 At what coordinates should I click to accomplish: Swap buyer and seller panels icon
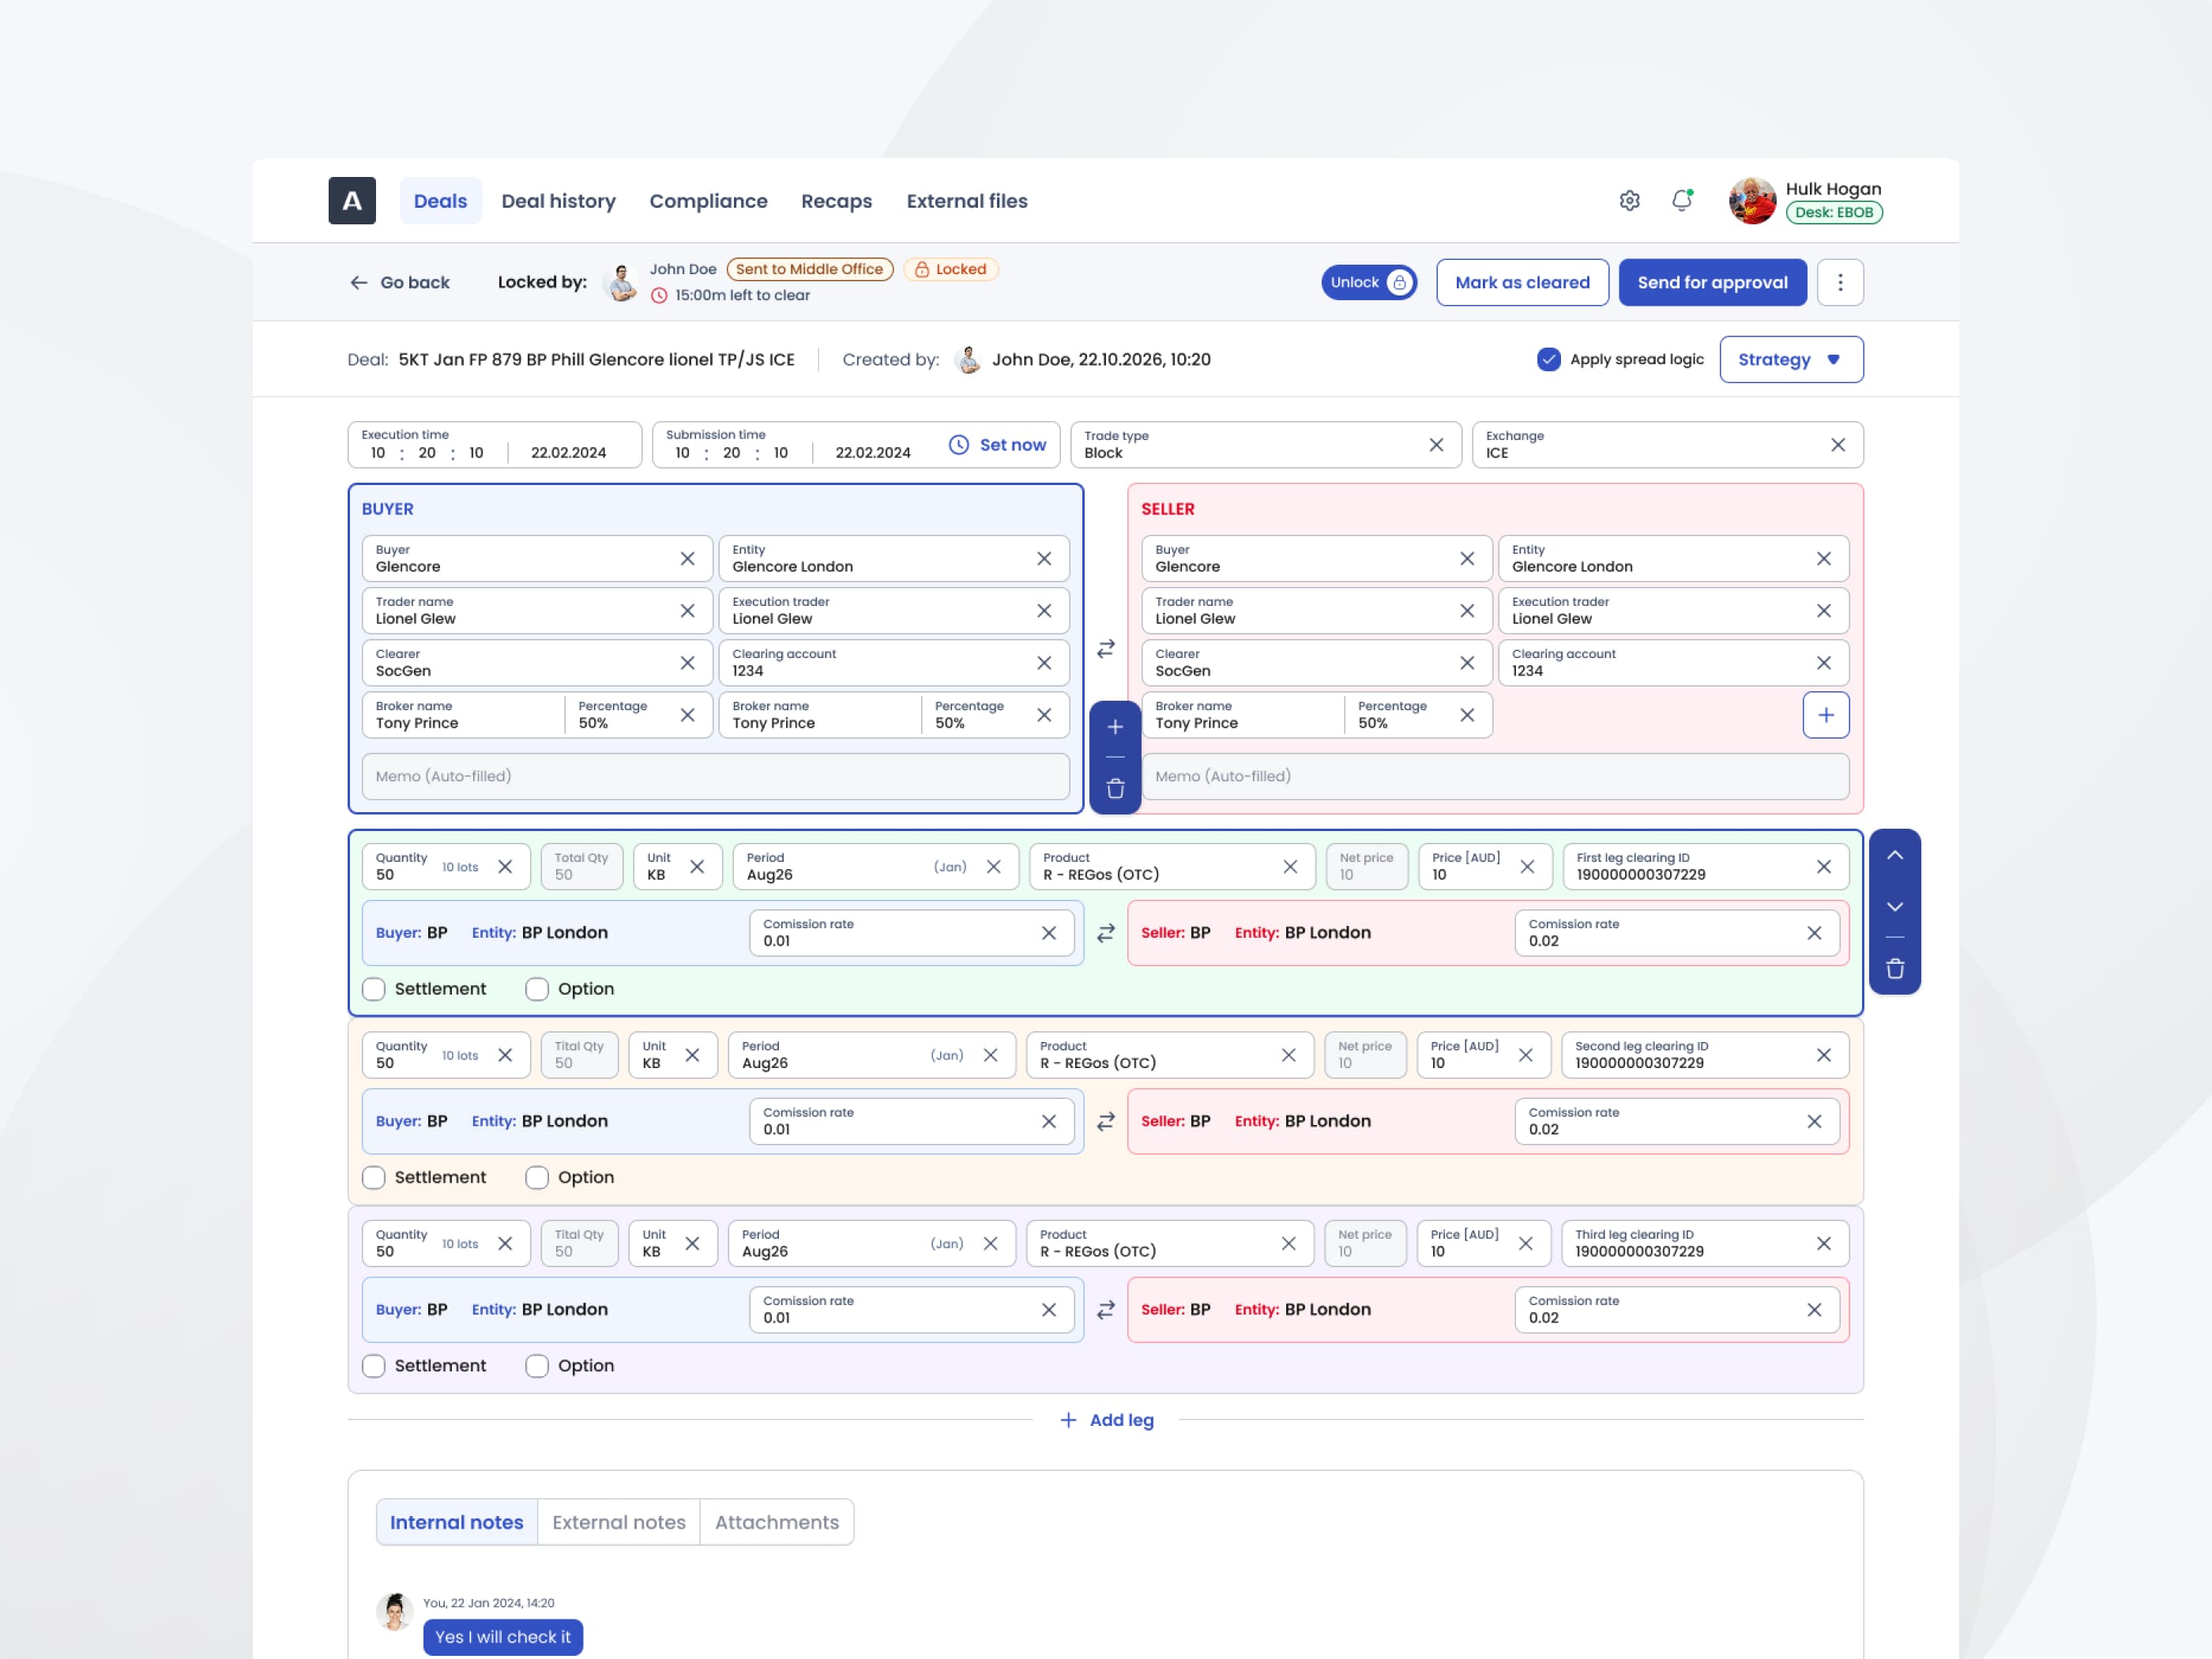[1106, 649]
